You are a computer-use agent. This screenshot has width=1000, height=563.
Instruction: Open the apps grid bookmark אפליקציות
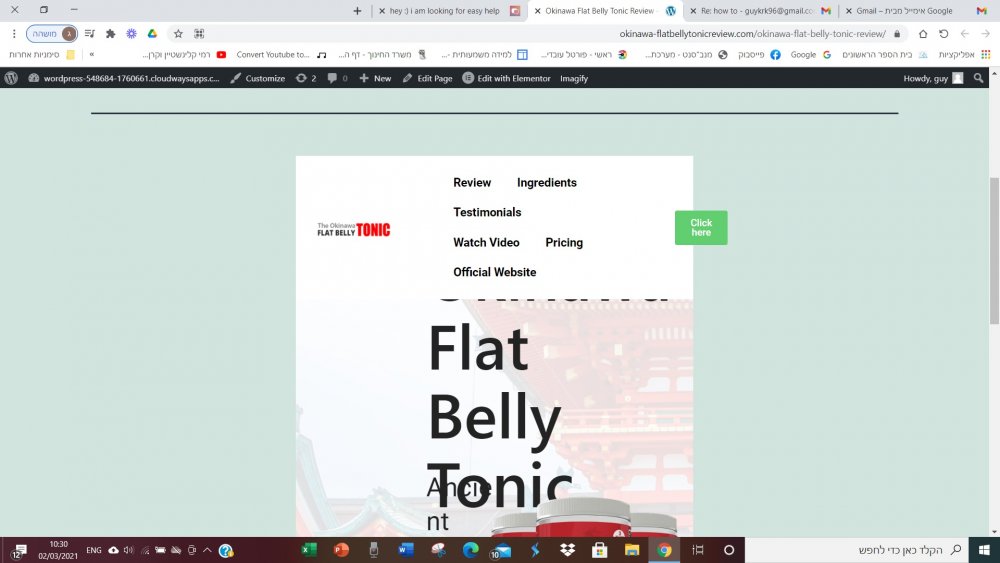(964, 55)
